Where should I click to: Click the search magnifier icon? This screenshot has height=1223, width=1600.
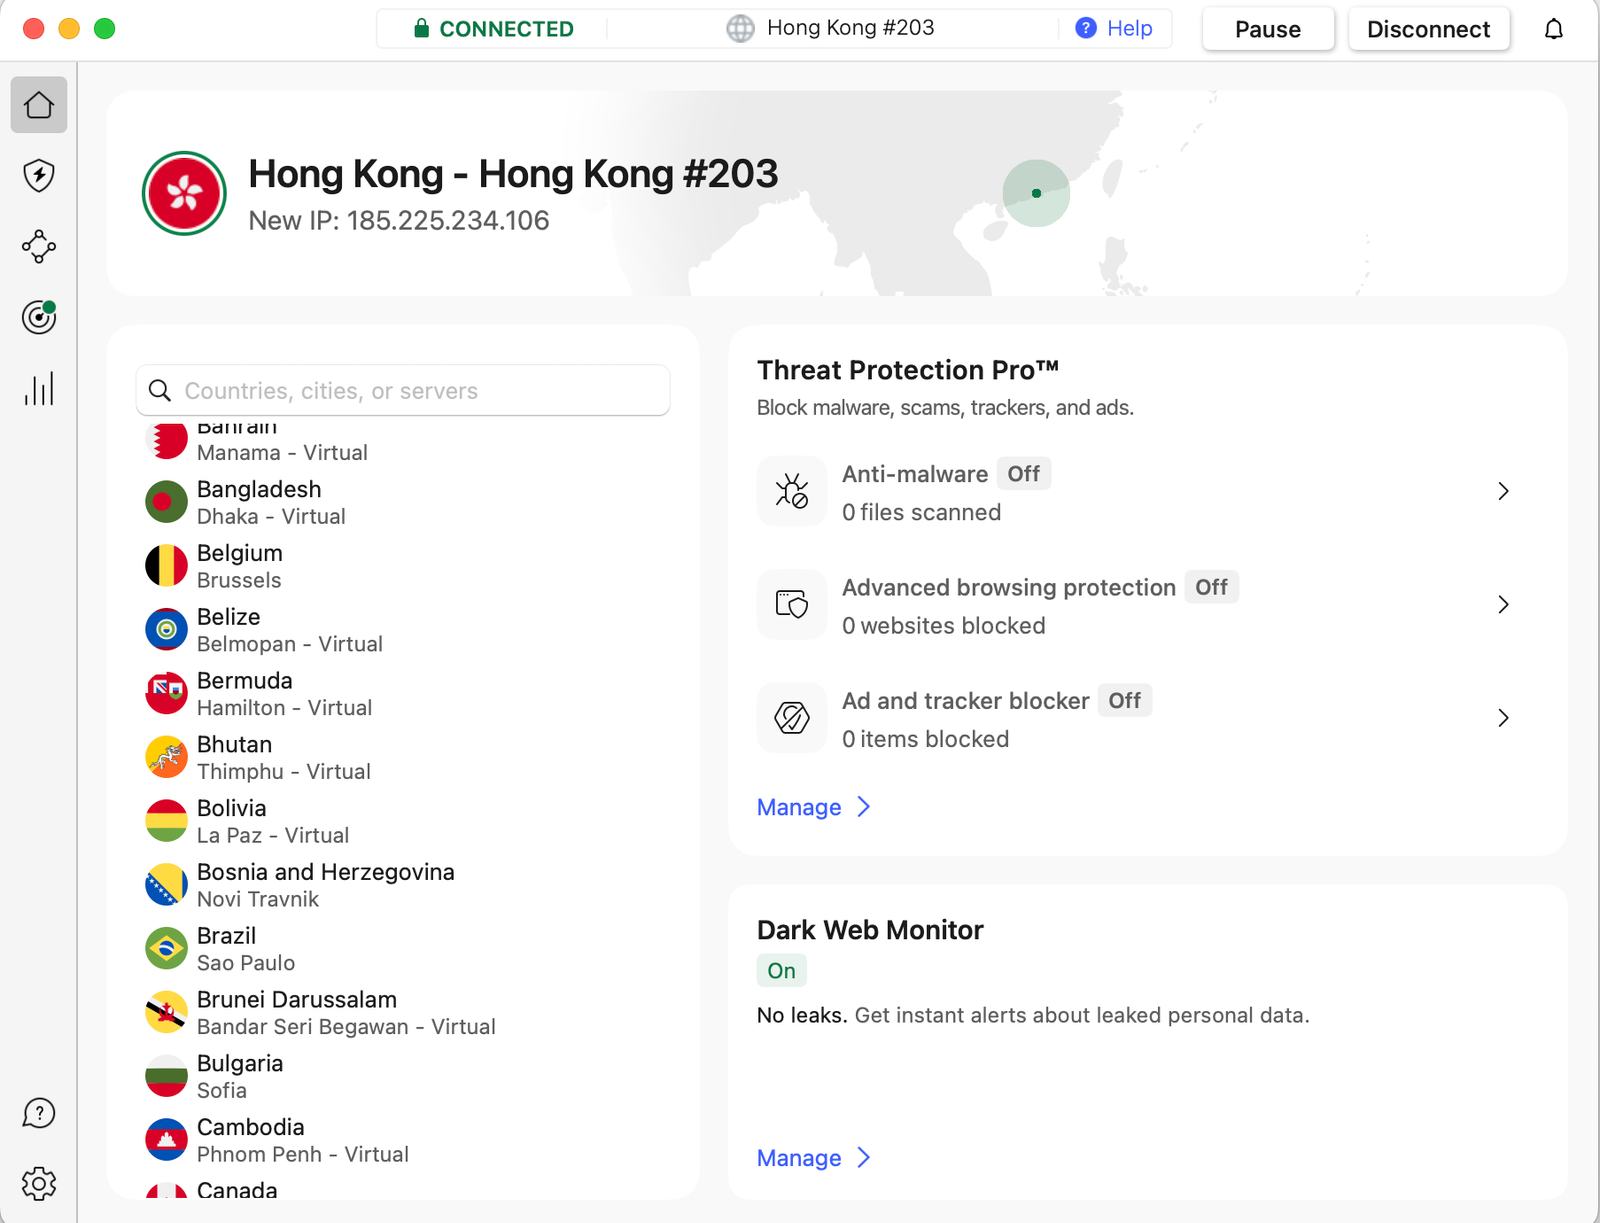160,390
